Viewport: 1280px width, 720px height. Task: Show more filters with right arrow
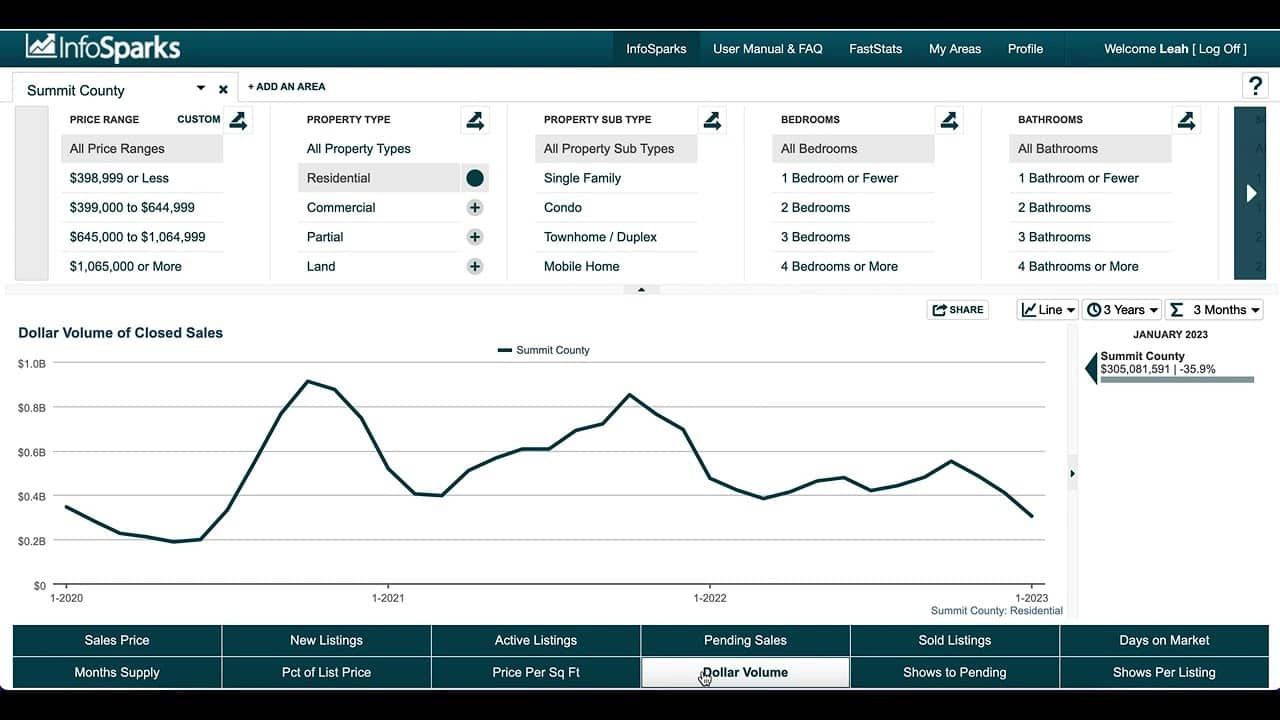click(x=1250, y=193)
